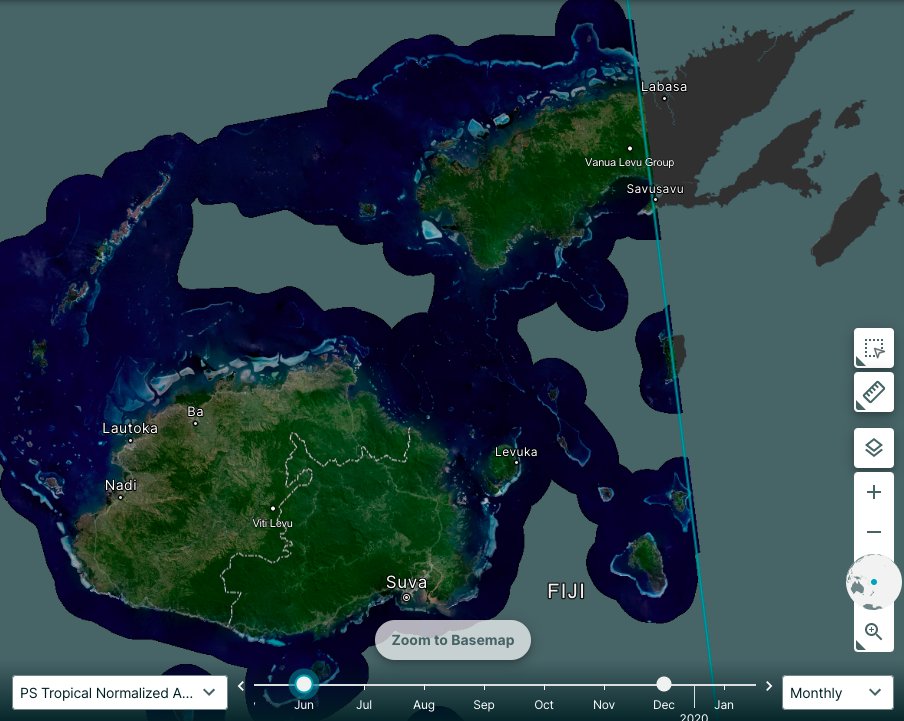The height and width of the screenshot is (721, 904).
Task: Jump to Sep on the timeline
Action: 484,704
